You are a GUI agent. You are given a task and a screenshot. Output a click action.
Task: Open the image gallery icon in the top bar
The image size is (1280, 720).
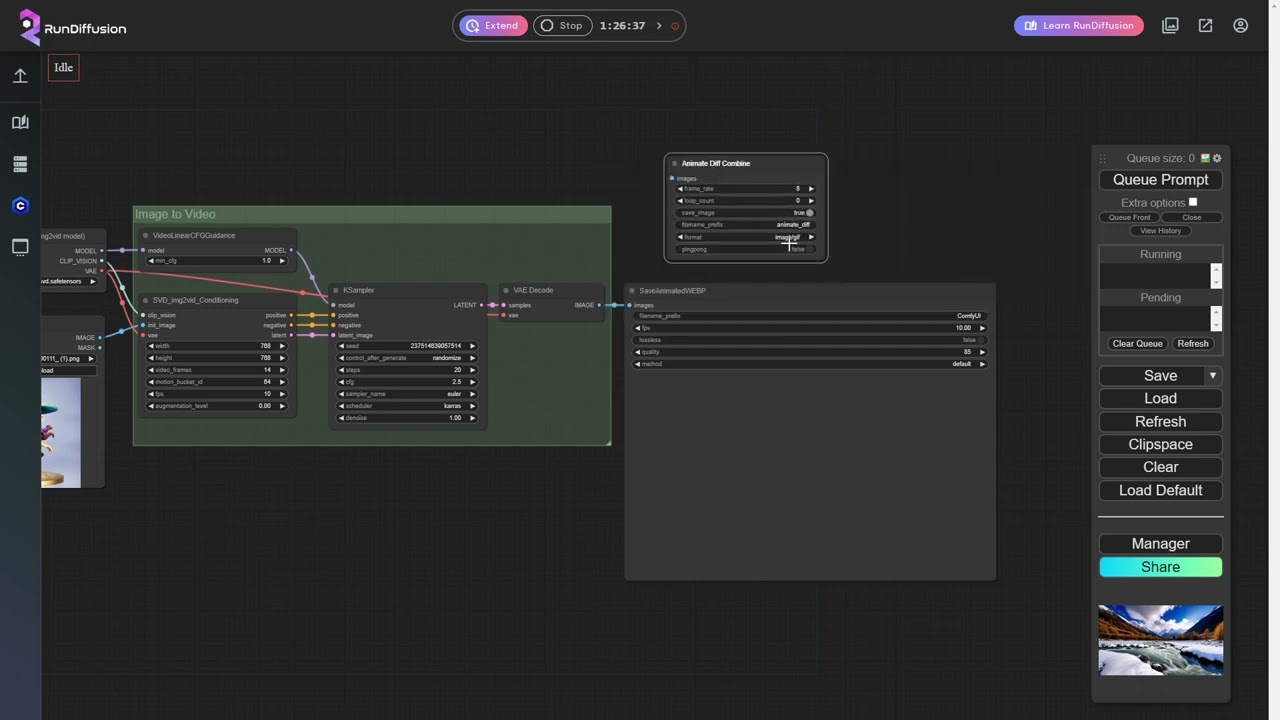click(1170, 25)
